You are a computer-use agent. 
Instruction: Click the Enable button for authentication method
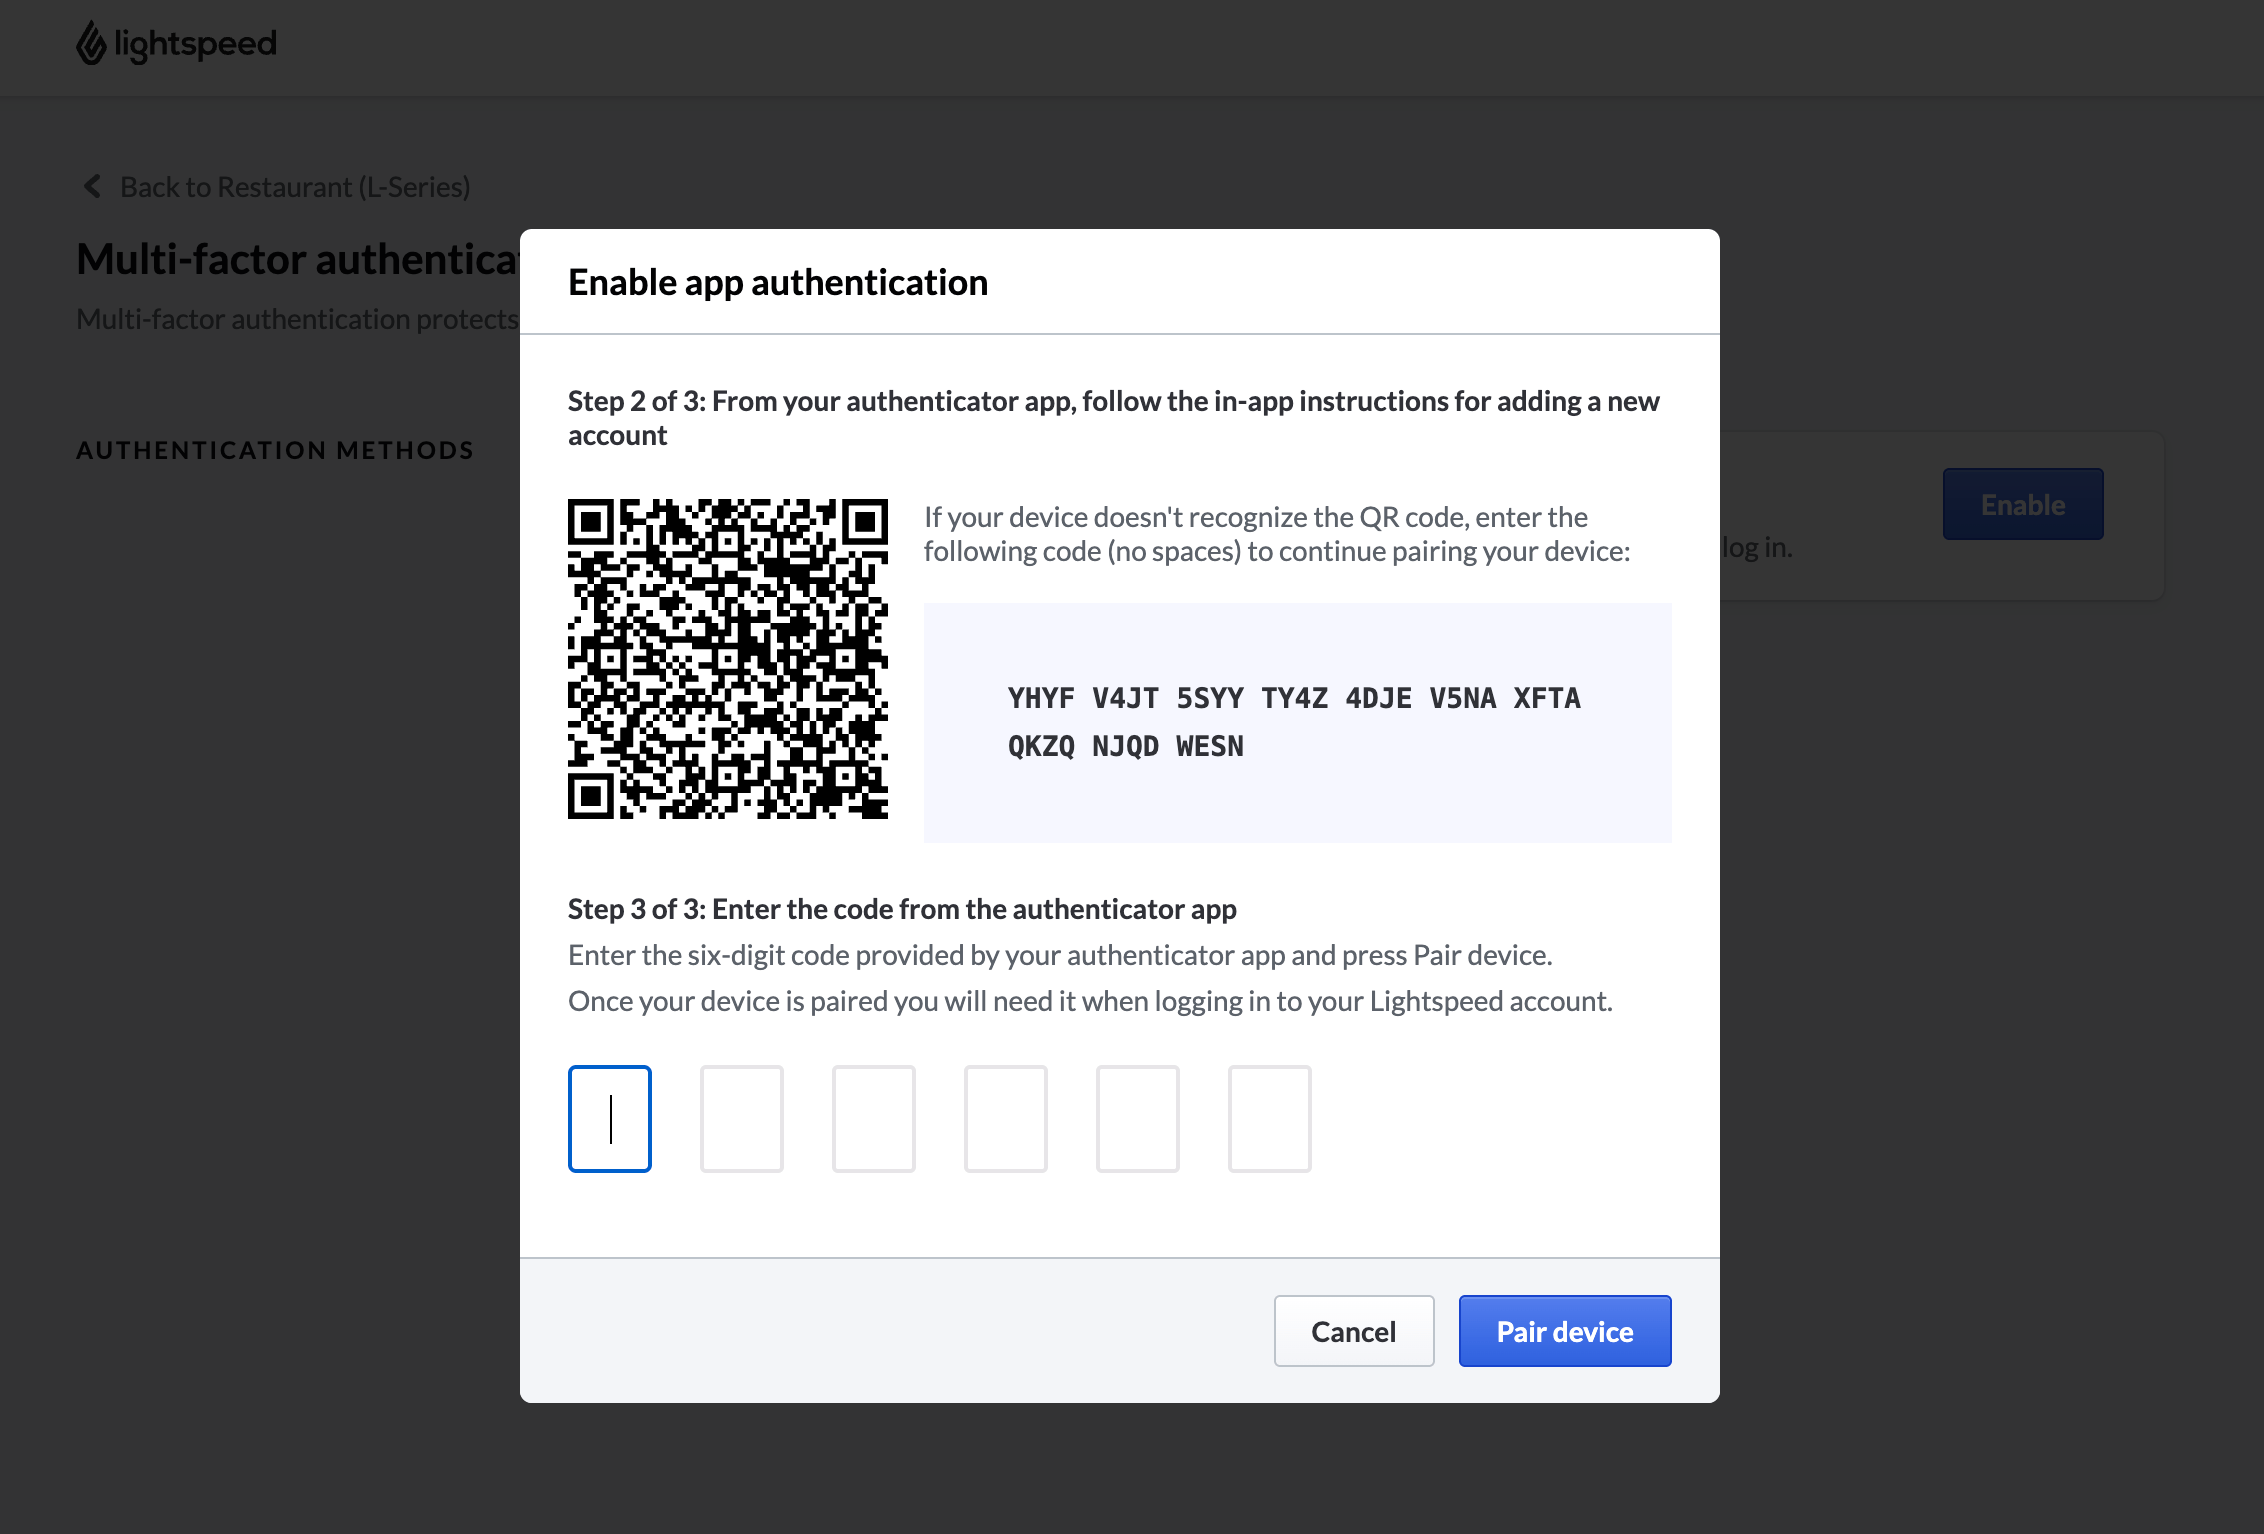pos(2022,504)
